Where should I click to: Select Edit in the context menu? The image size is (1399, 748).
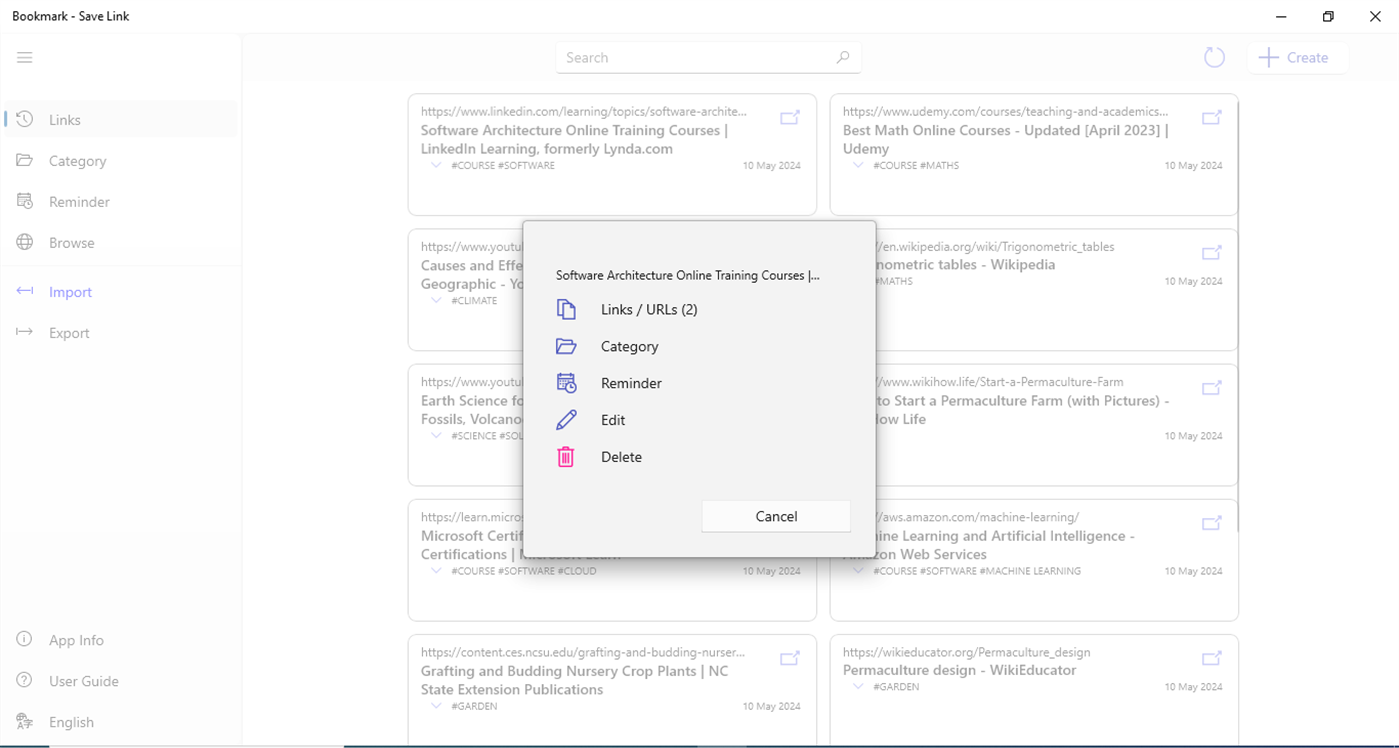coord(612,420)
